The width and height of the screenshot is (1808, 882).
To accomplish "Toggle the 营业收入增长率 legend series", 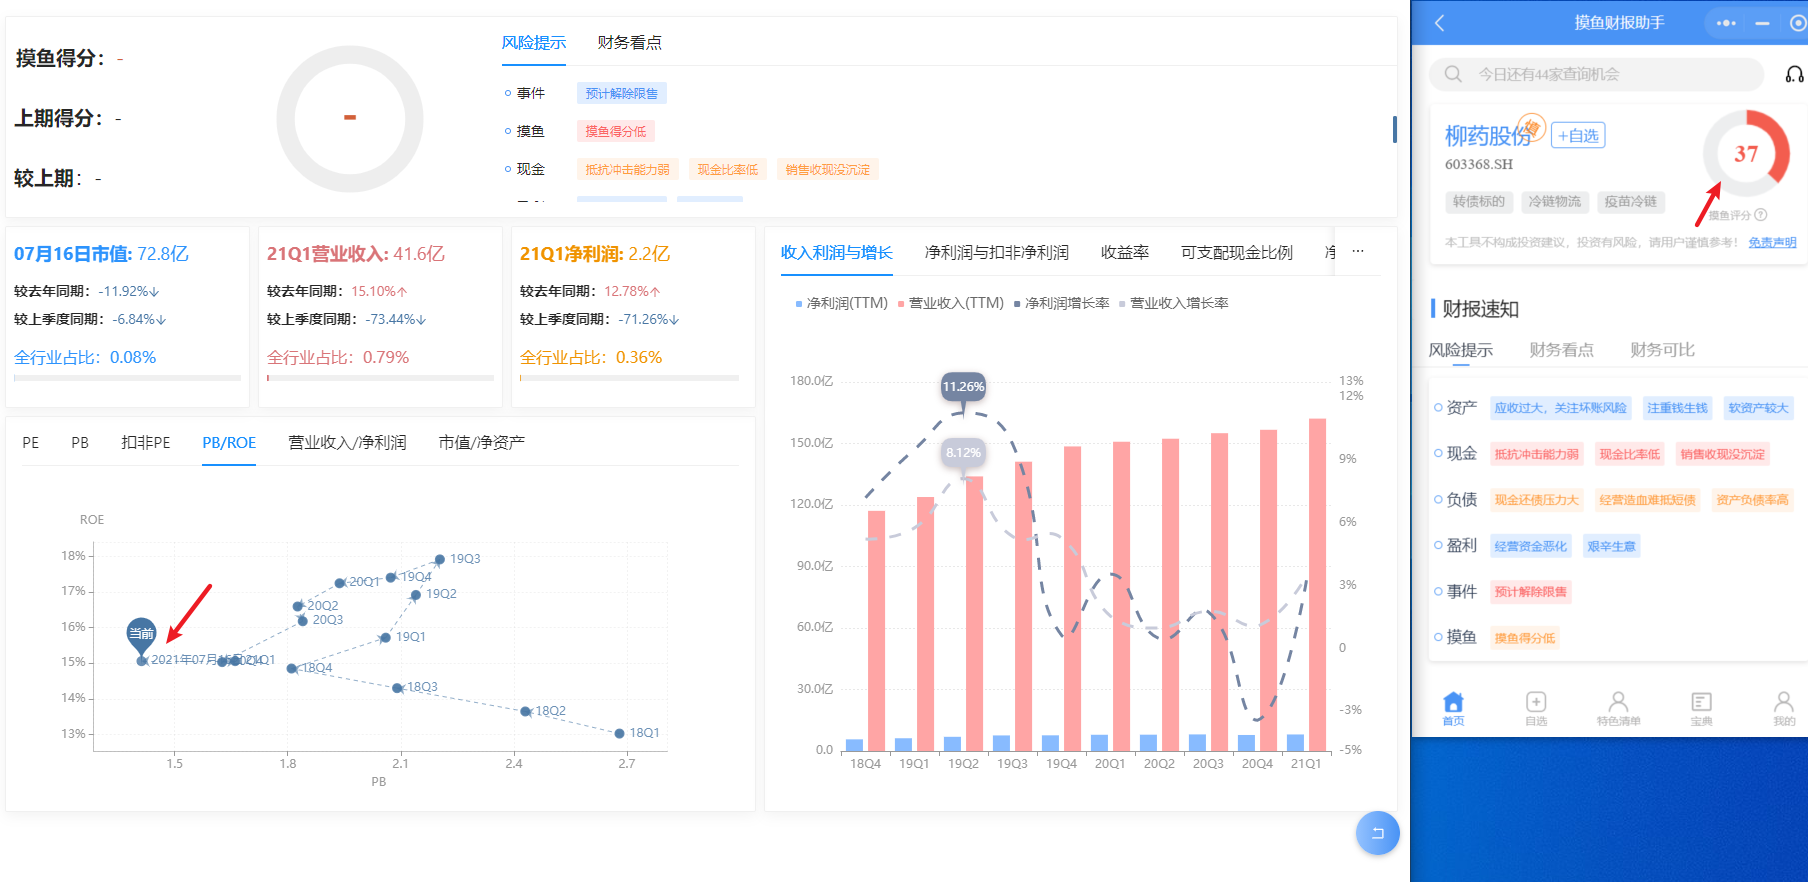I will click(x=1174, y=303).
